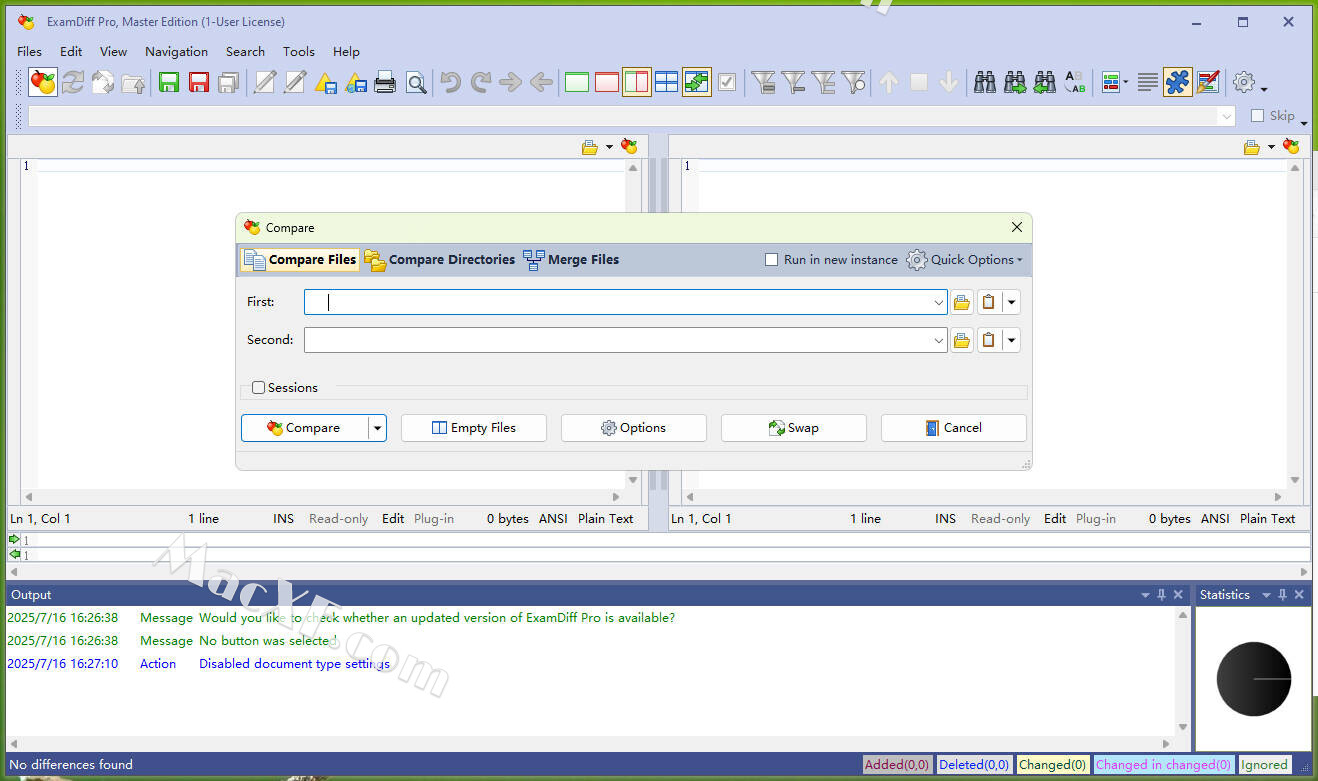Toggle INS mode in left pane status bar
Image resolution: width=1318 pixels, height=781 pixels.
[x=284, y=519]
